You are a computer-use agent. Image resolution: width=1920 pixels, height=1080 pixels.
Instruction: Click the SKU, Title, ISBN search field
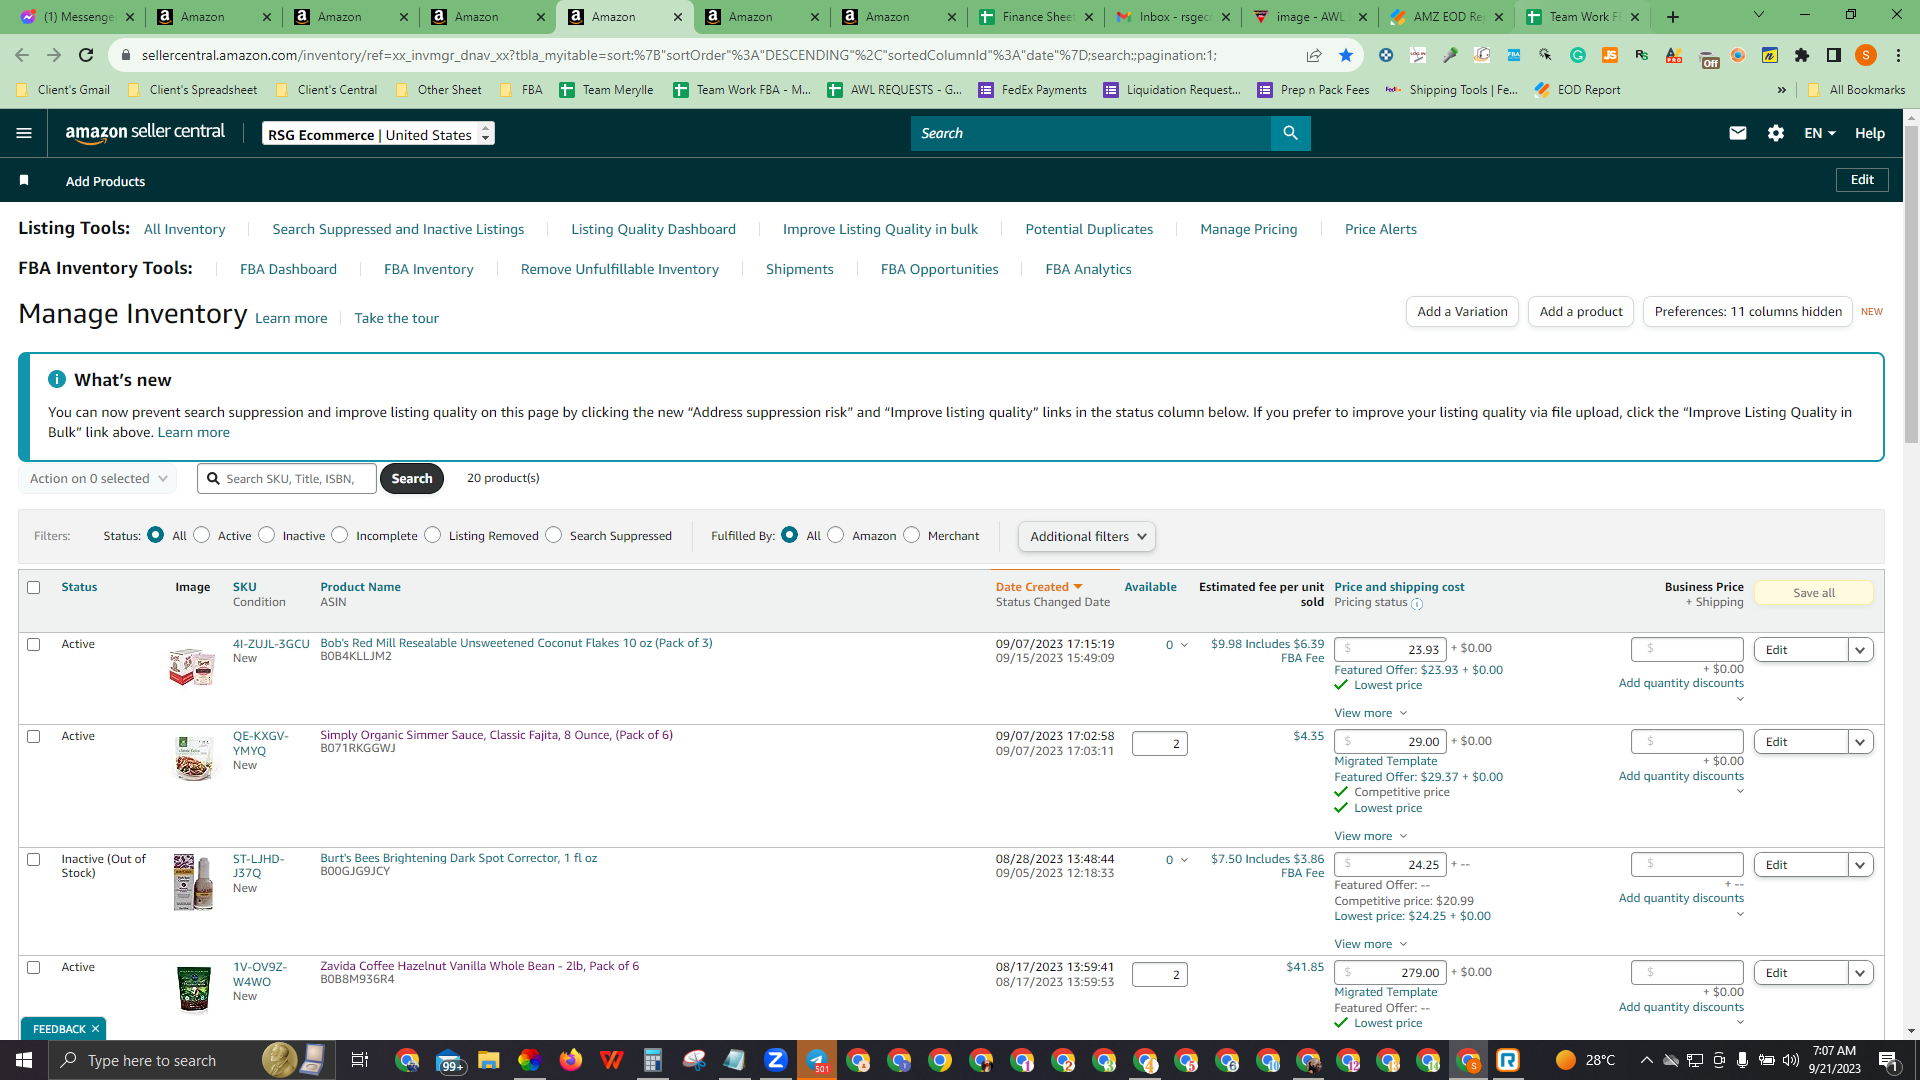pyautogui.click(x=287, y=479)
